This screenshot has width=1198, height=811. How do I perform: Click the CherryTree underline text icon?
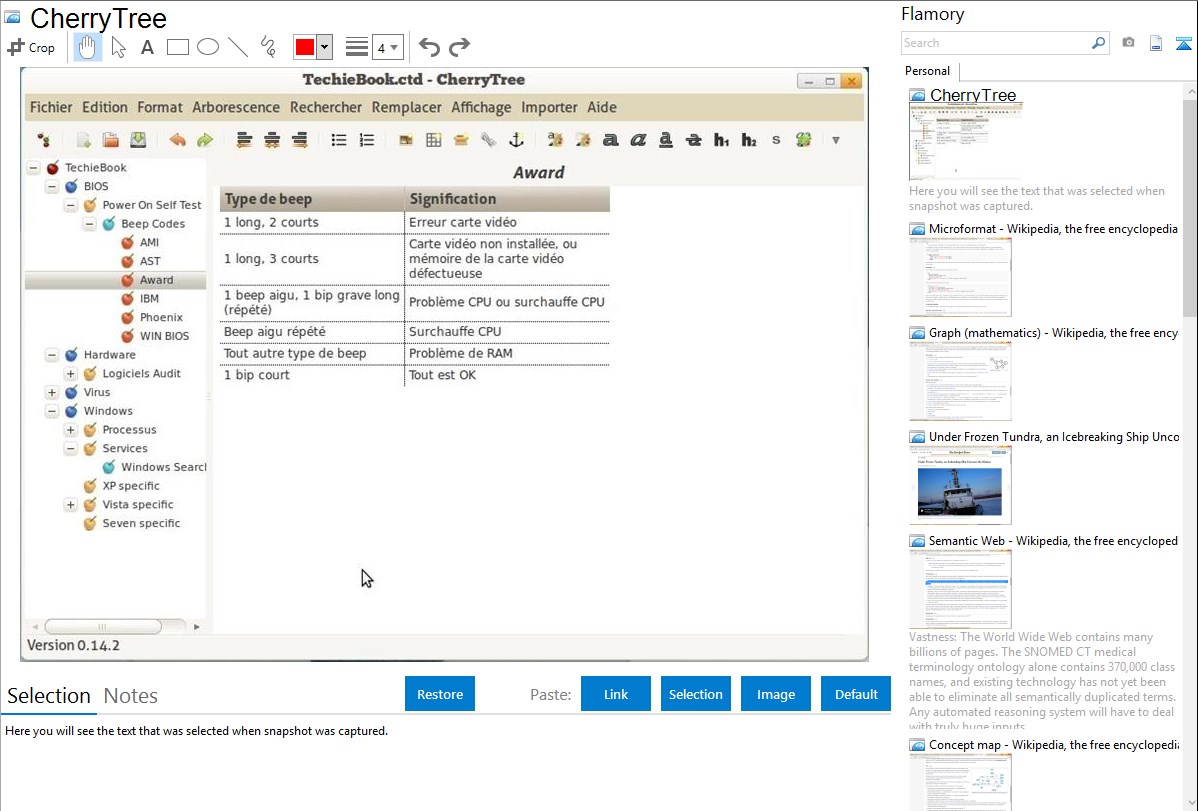pos(666,140)
